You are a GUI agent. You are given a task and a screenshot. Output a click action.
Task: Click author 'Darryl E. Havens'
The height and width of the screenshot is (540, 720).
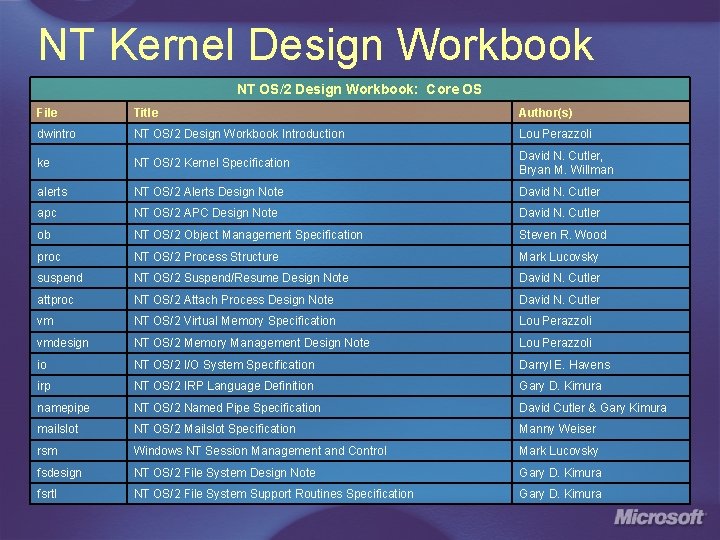564,365
